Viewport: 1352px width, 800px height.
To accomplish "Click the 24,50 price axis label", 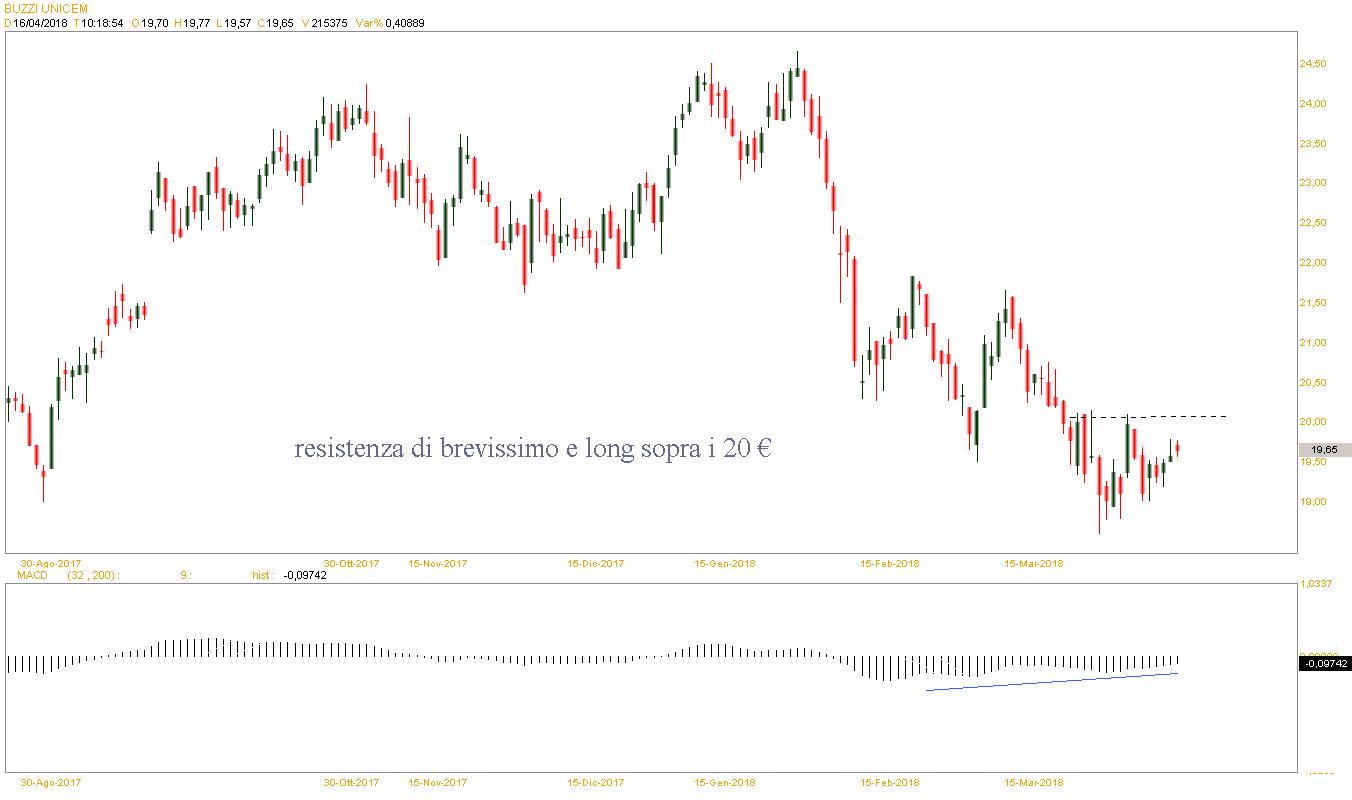I will point(1311,64).
